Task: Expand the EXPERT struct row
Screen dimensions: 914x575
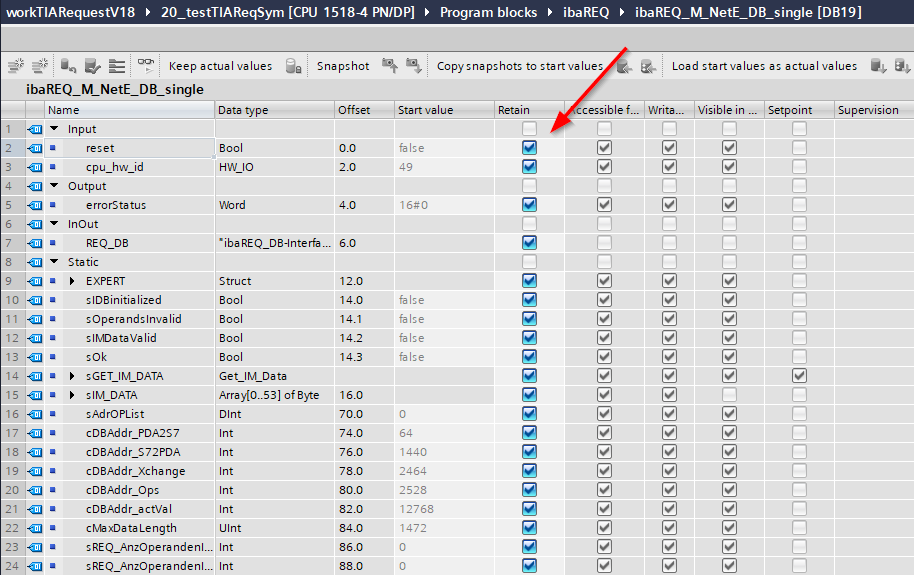Action: (x=72, y=281)
